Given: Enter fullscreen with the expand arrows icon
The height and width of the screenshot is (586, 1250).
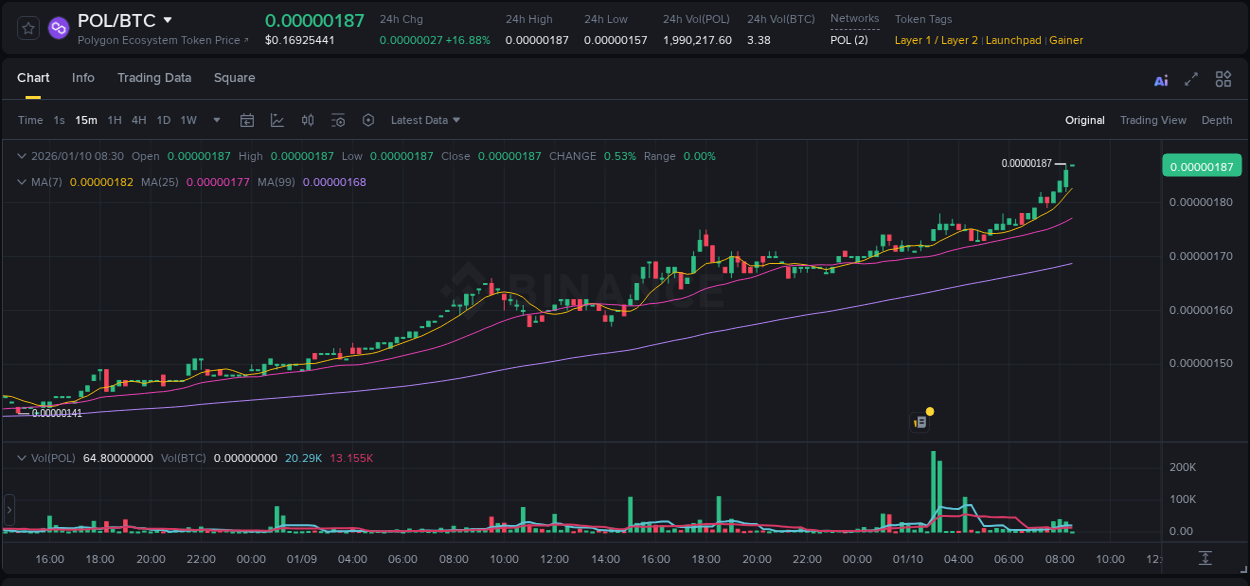Looking at the screenshot, I should coord(1192,78).
